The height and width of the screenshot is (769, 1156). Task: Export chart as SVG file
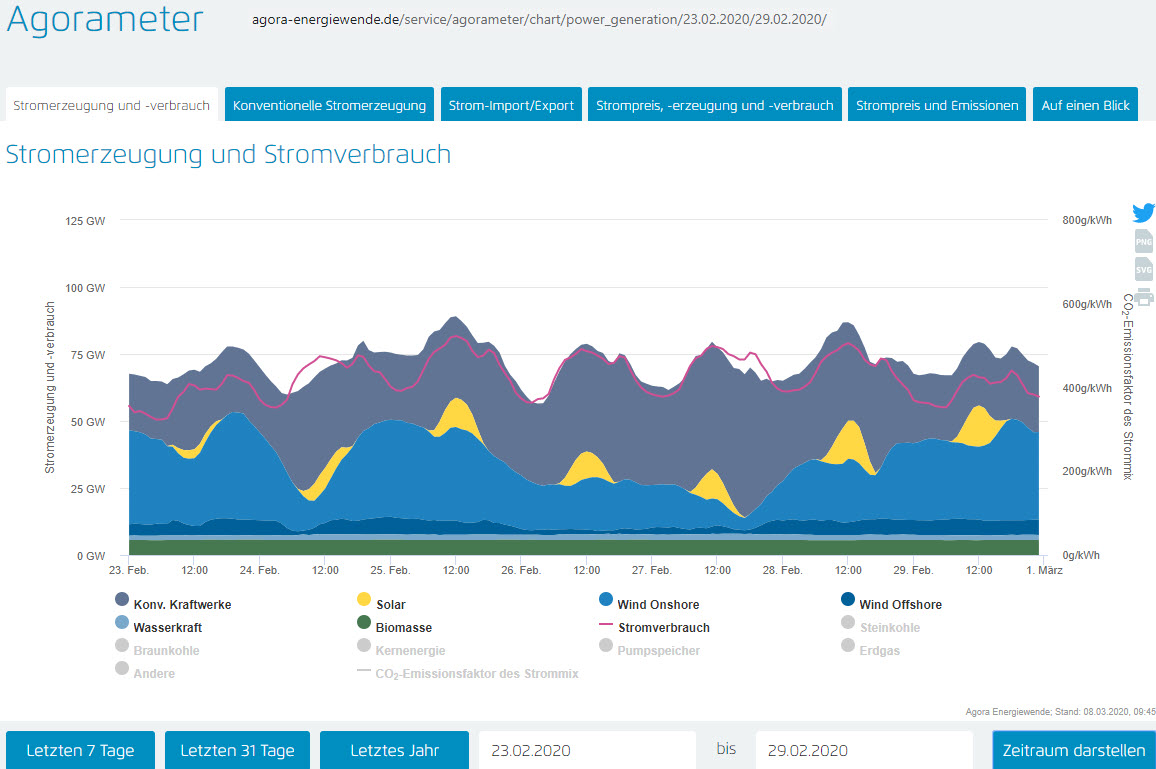click(1143, 269)
